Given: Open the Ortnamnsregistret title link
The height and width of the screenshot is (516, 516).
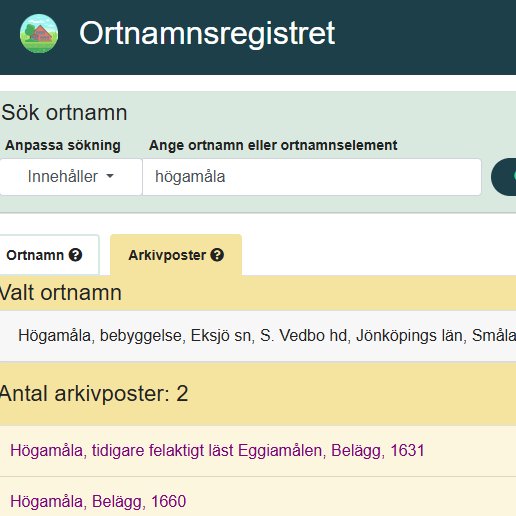Looking at the screenshot, I should pos(207,33).
